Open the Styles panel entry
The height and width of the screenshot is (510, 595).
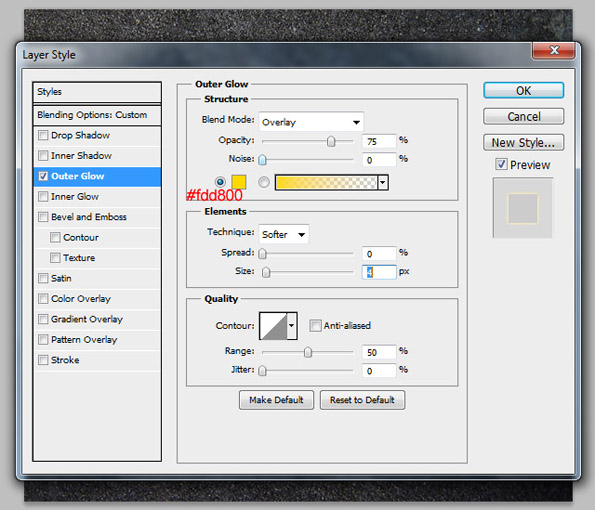click(97, 92)
